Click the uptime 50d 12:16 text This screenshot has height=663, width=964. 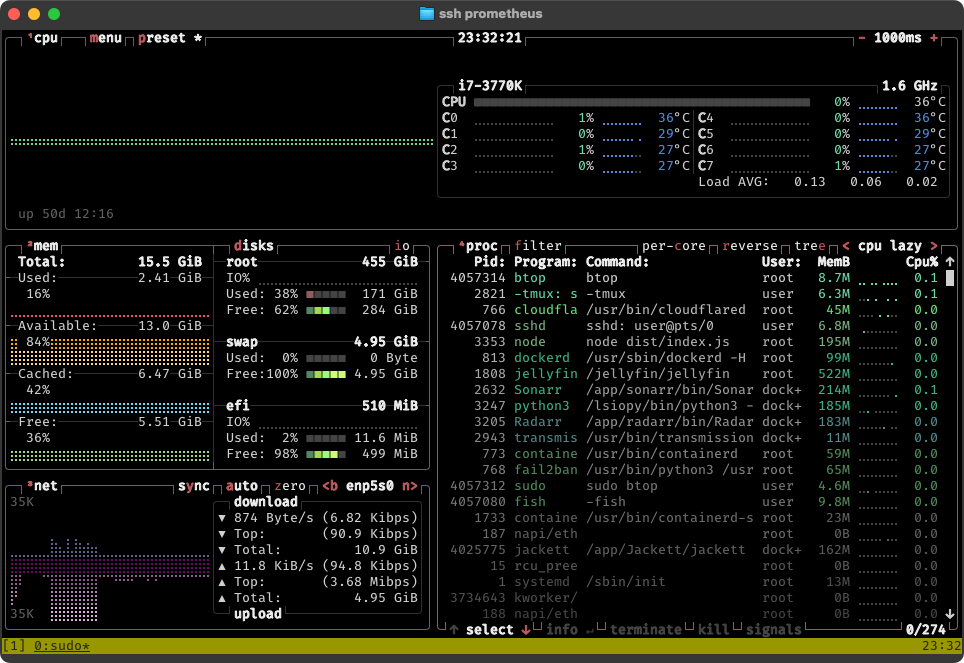click(x=66, y=214)
